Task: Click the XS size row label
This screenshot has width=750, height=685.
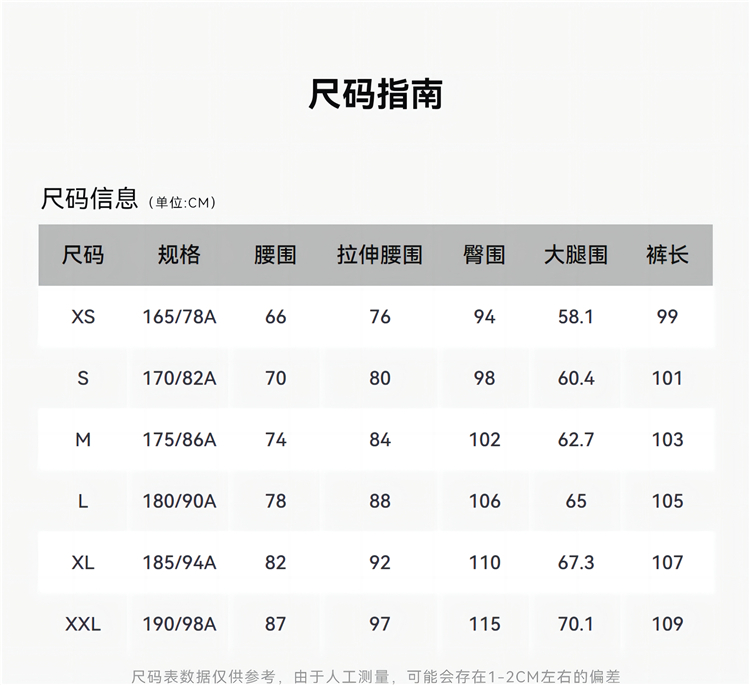Action: [83, 317]
